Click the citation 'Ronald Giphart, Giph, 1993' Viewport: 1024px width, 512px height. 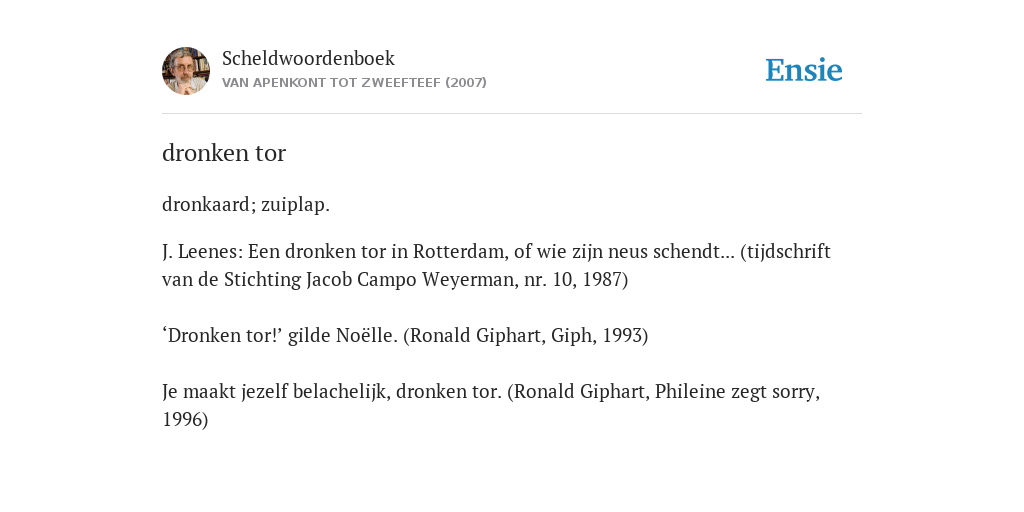tap(526, 336)
